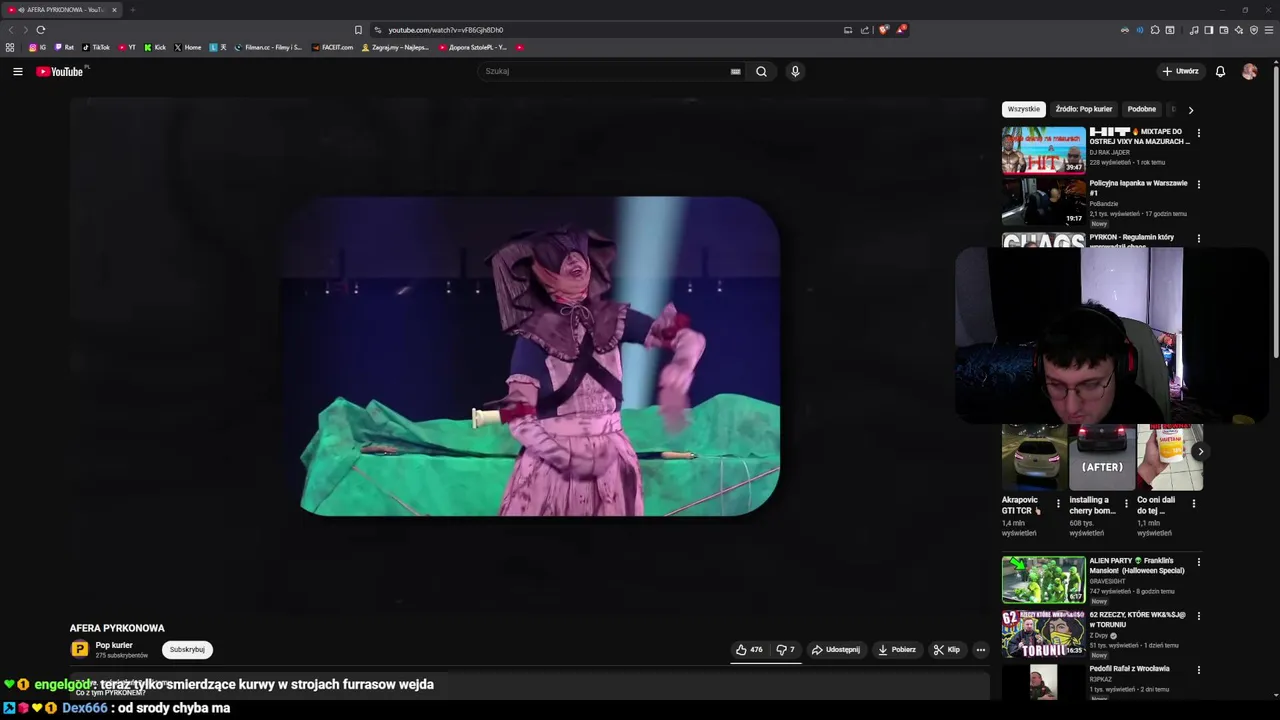Open the browser main hamburger menu
The height and width of the screenshot is (720, 1280).
pos(1270,30)
